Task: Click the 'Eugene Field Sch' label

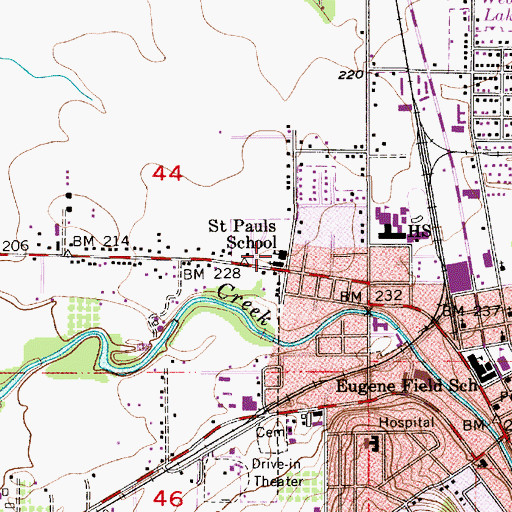Action: [407, 386]
